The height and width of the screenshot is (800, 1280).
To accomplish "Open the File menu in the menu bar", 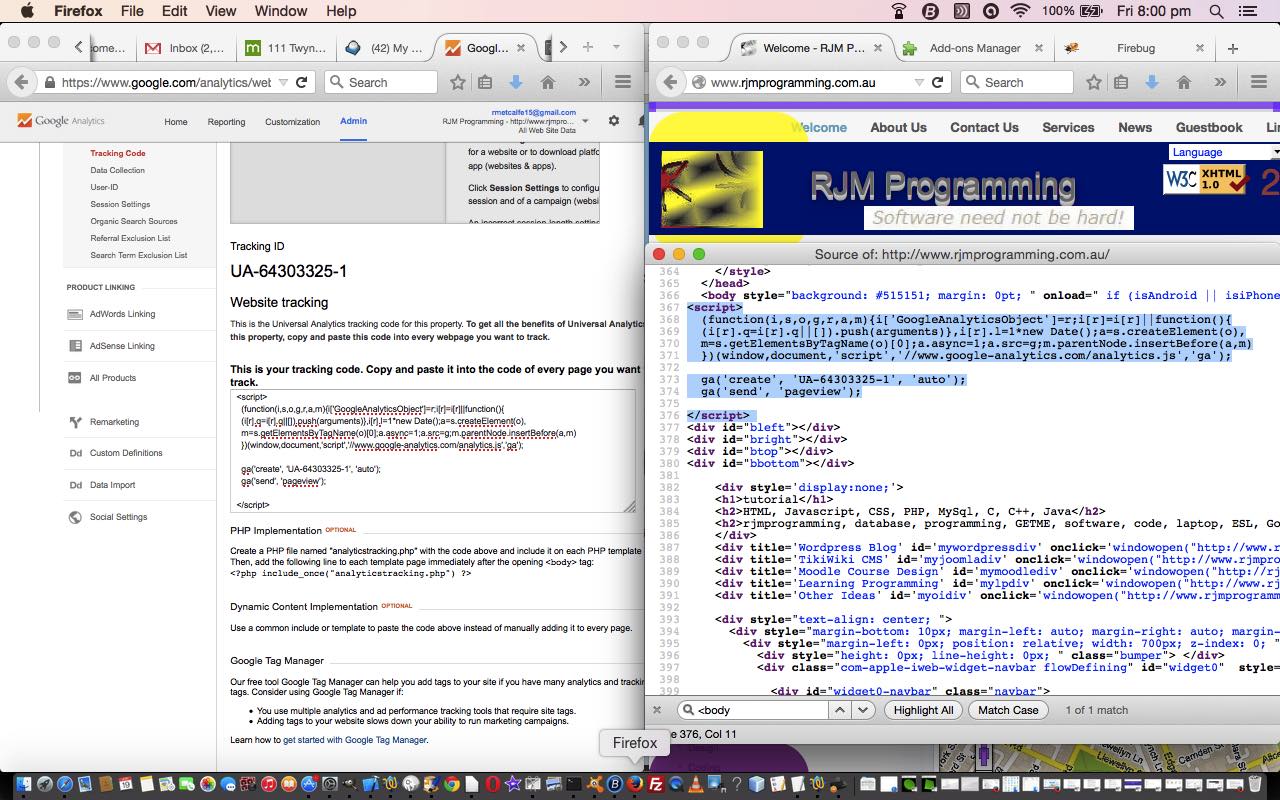I will tap(132, 11).
